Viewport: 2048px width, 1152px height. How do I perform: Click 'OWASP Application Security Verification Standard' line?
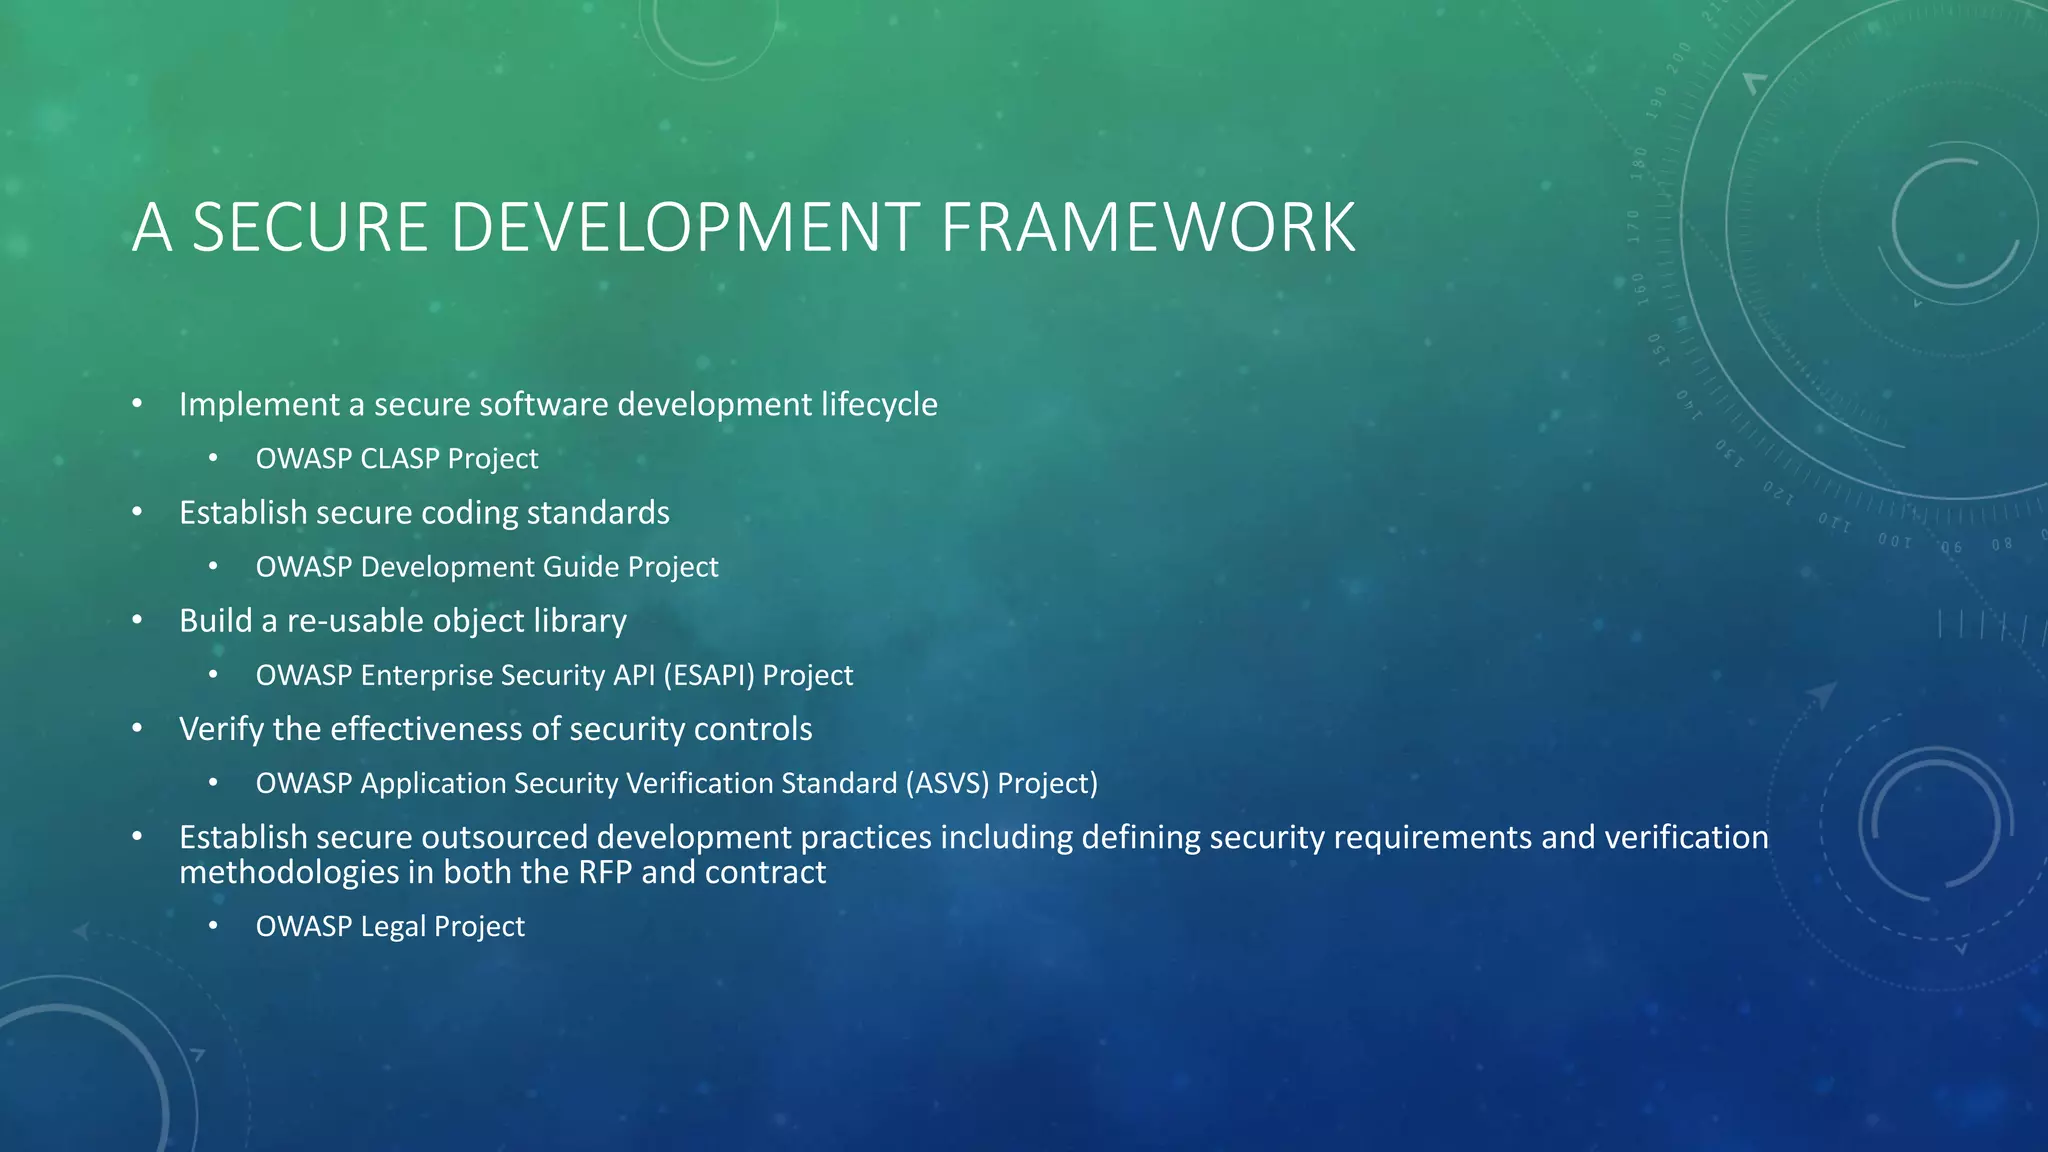pos(676,783)
